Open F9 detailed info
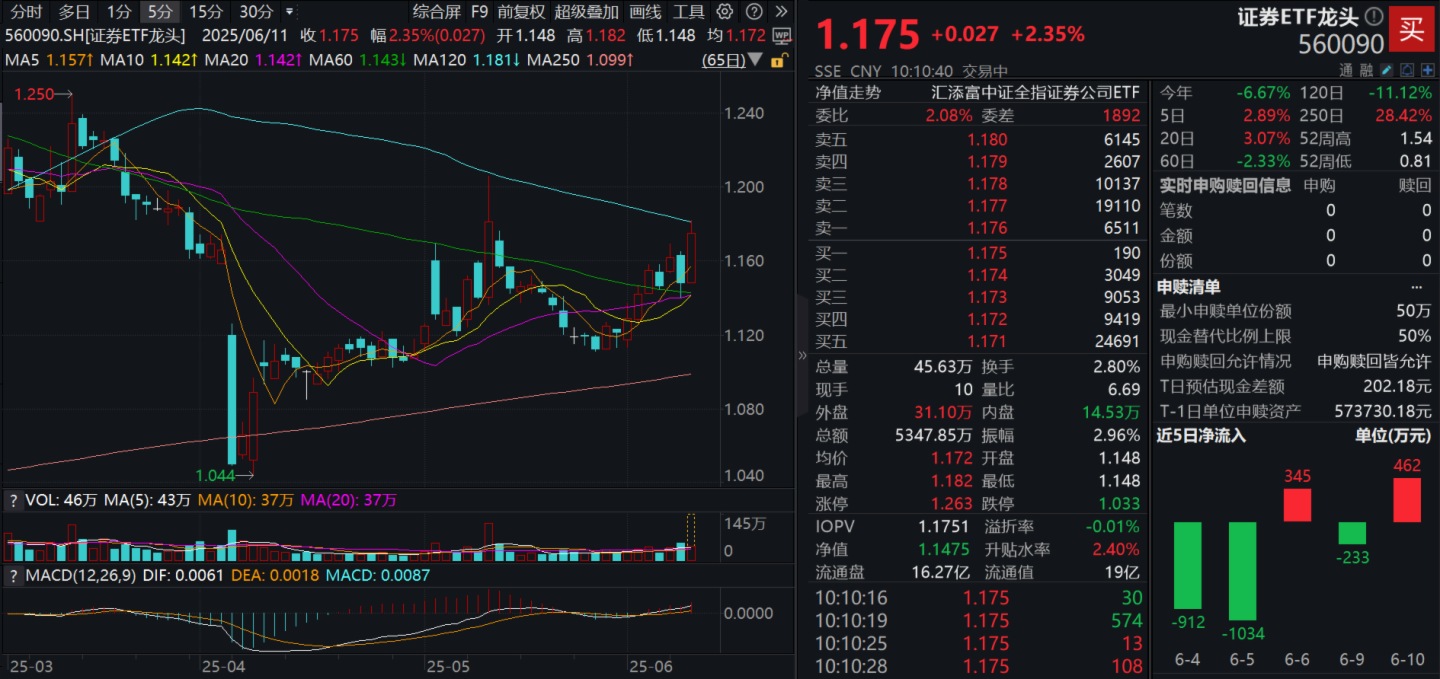This screenshot has width=1440, height=679. pos(480,12)
